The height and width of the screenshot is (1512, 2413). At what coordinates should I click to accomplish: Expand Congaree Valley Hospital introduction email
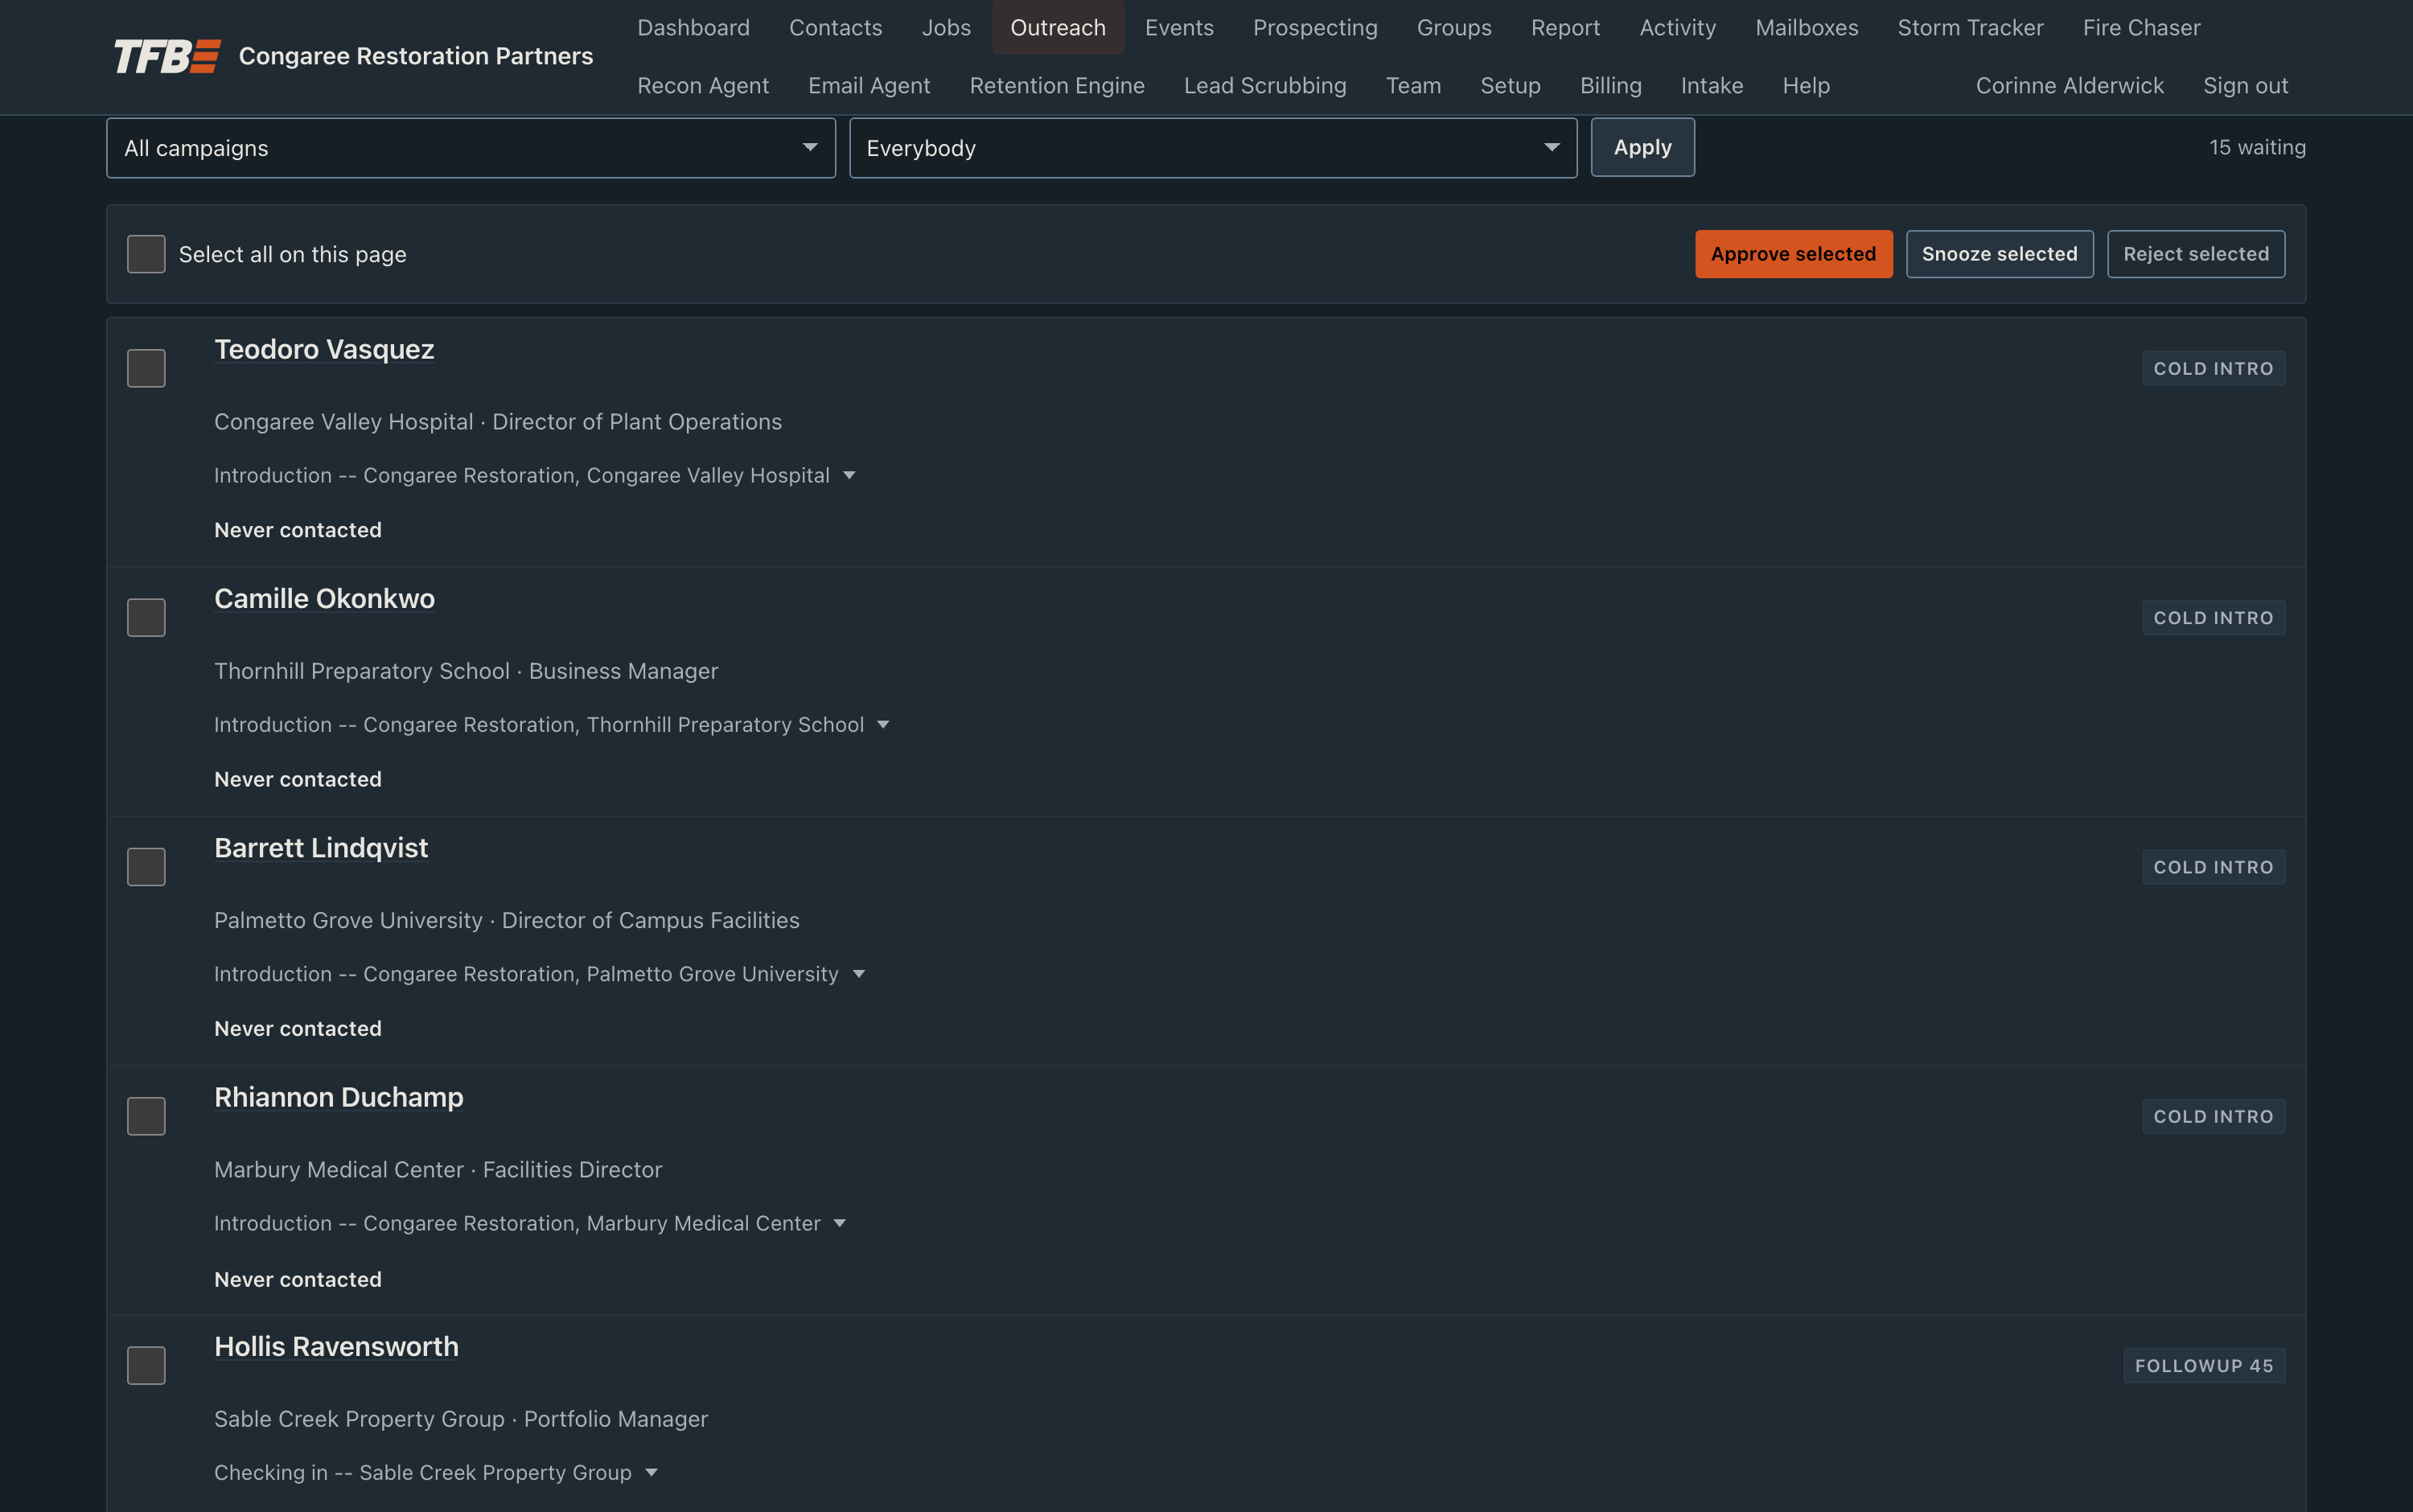pyautogui.click(x=849, y=476)
